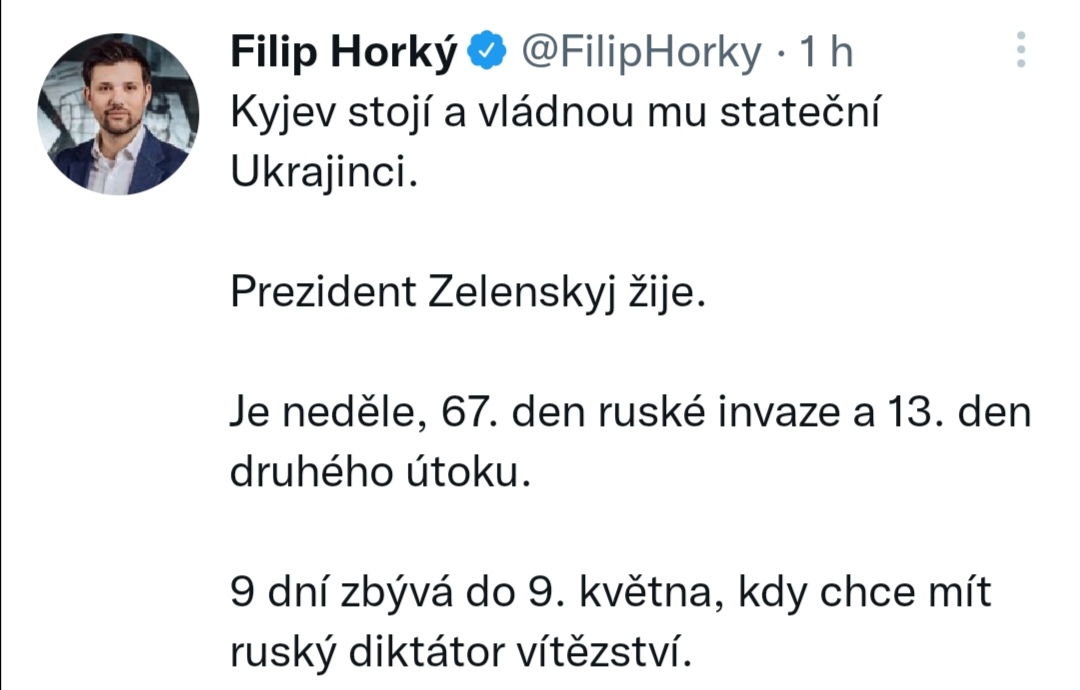Click the "1 h" tweet timestamp
The height and width of the screenshot is (690, 1080).
tap(825, 51)
